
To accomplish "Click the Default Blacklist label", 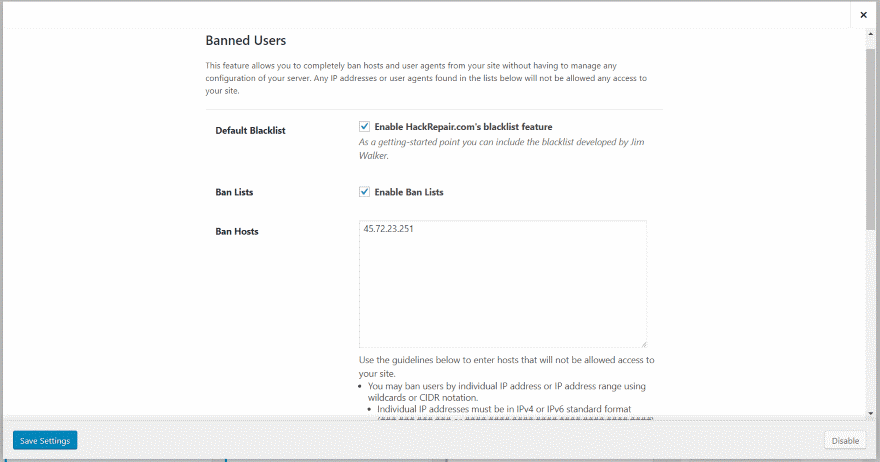I will [250, 130].
